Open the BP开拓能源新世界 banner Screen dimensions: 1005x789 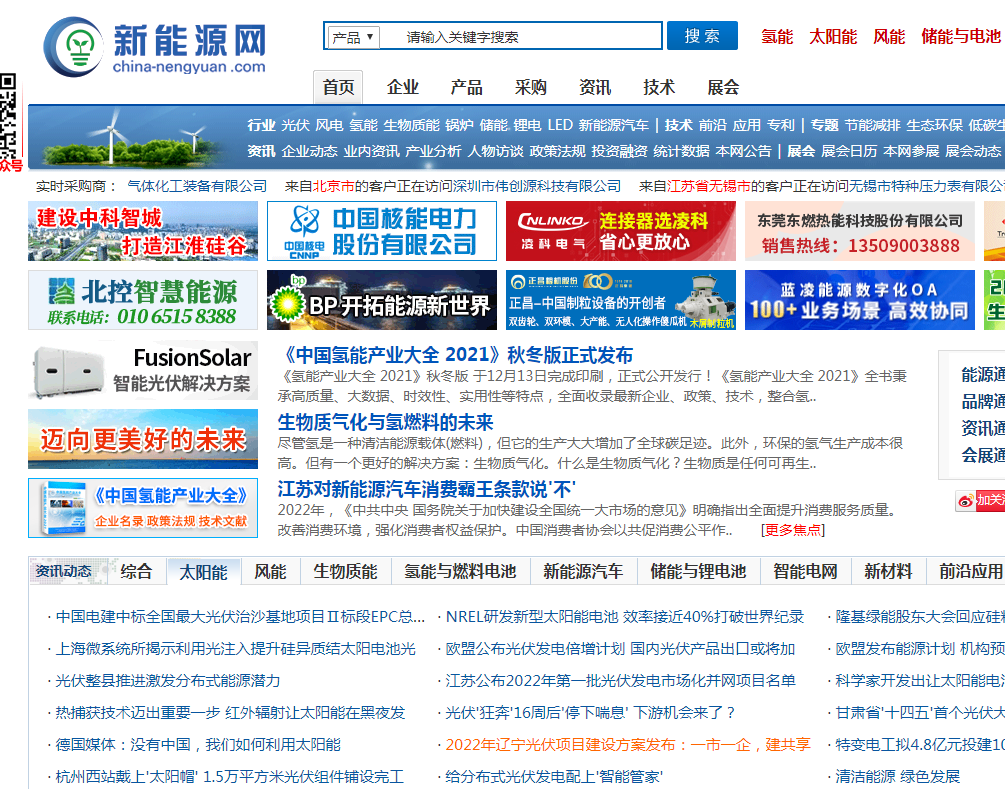382,300
